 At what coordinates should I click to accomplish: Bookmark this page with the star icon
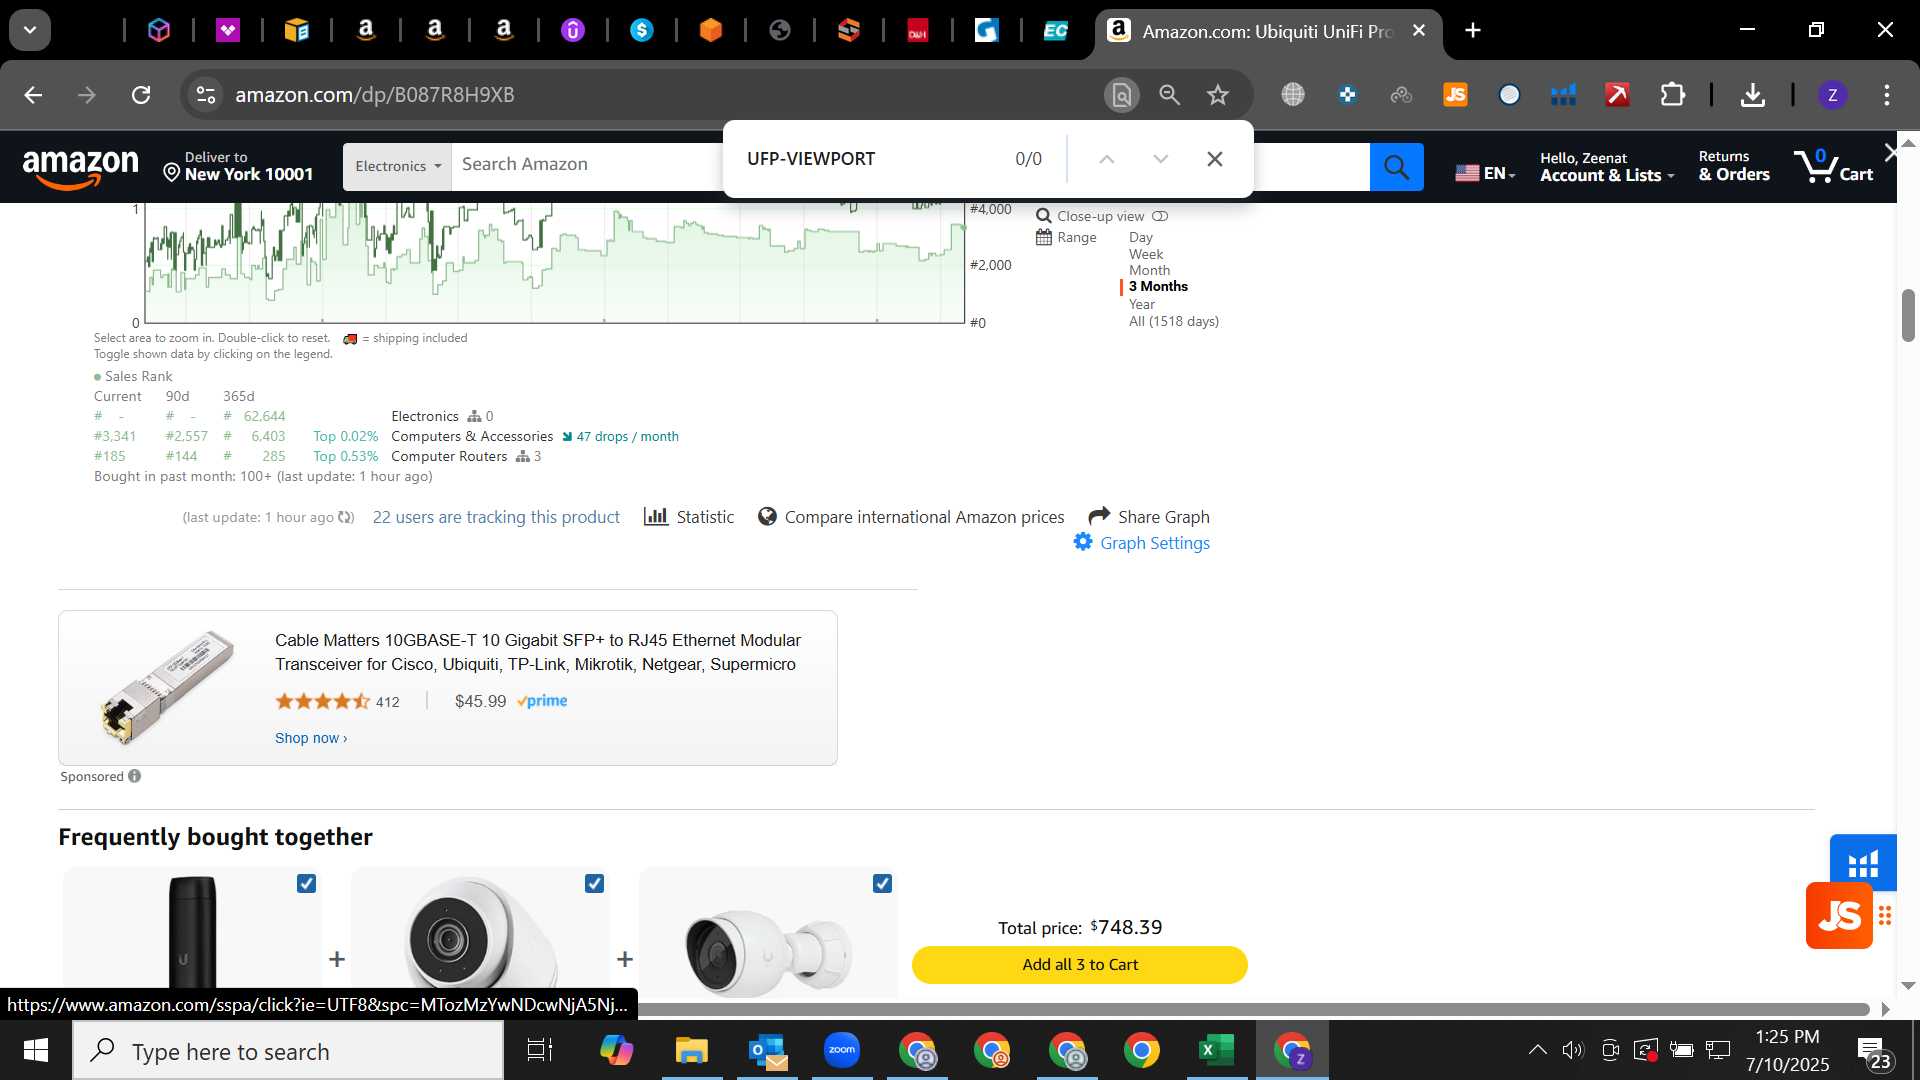pyautogui.click(x=1217, y=95)
